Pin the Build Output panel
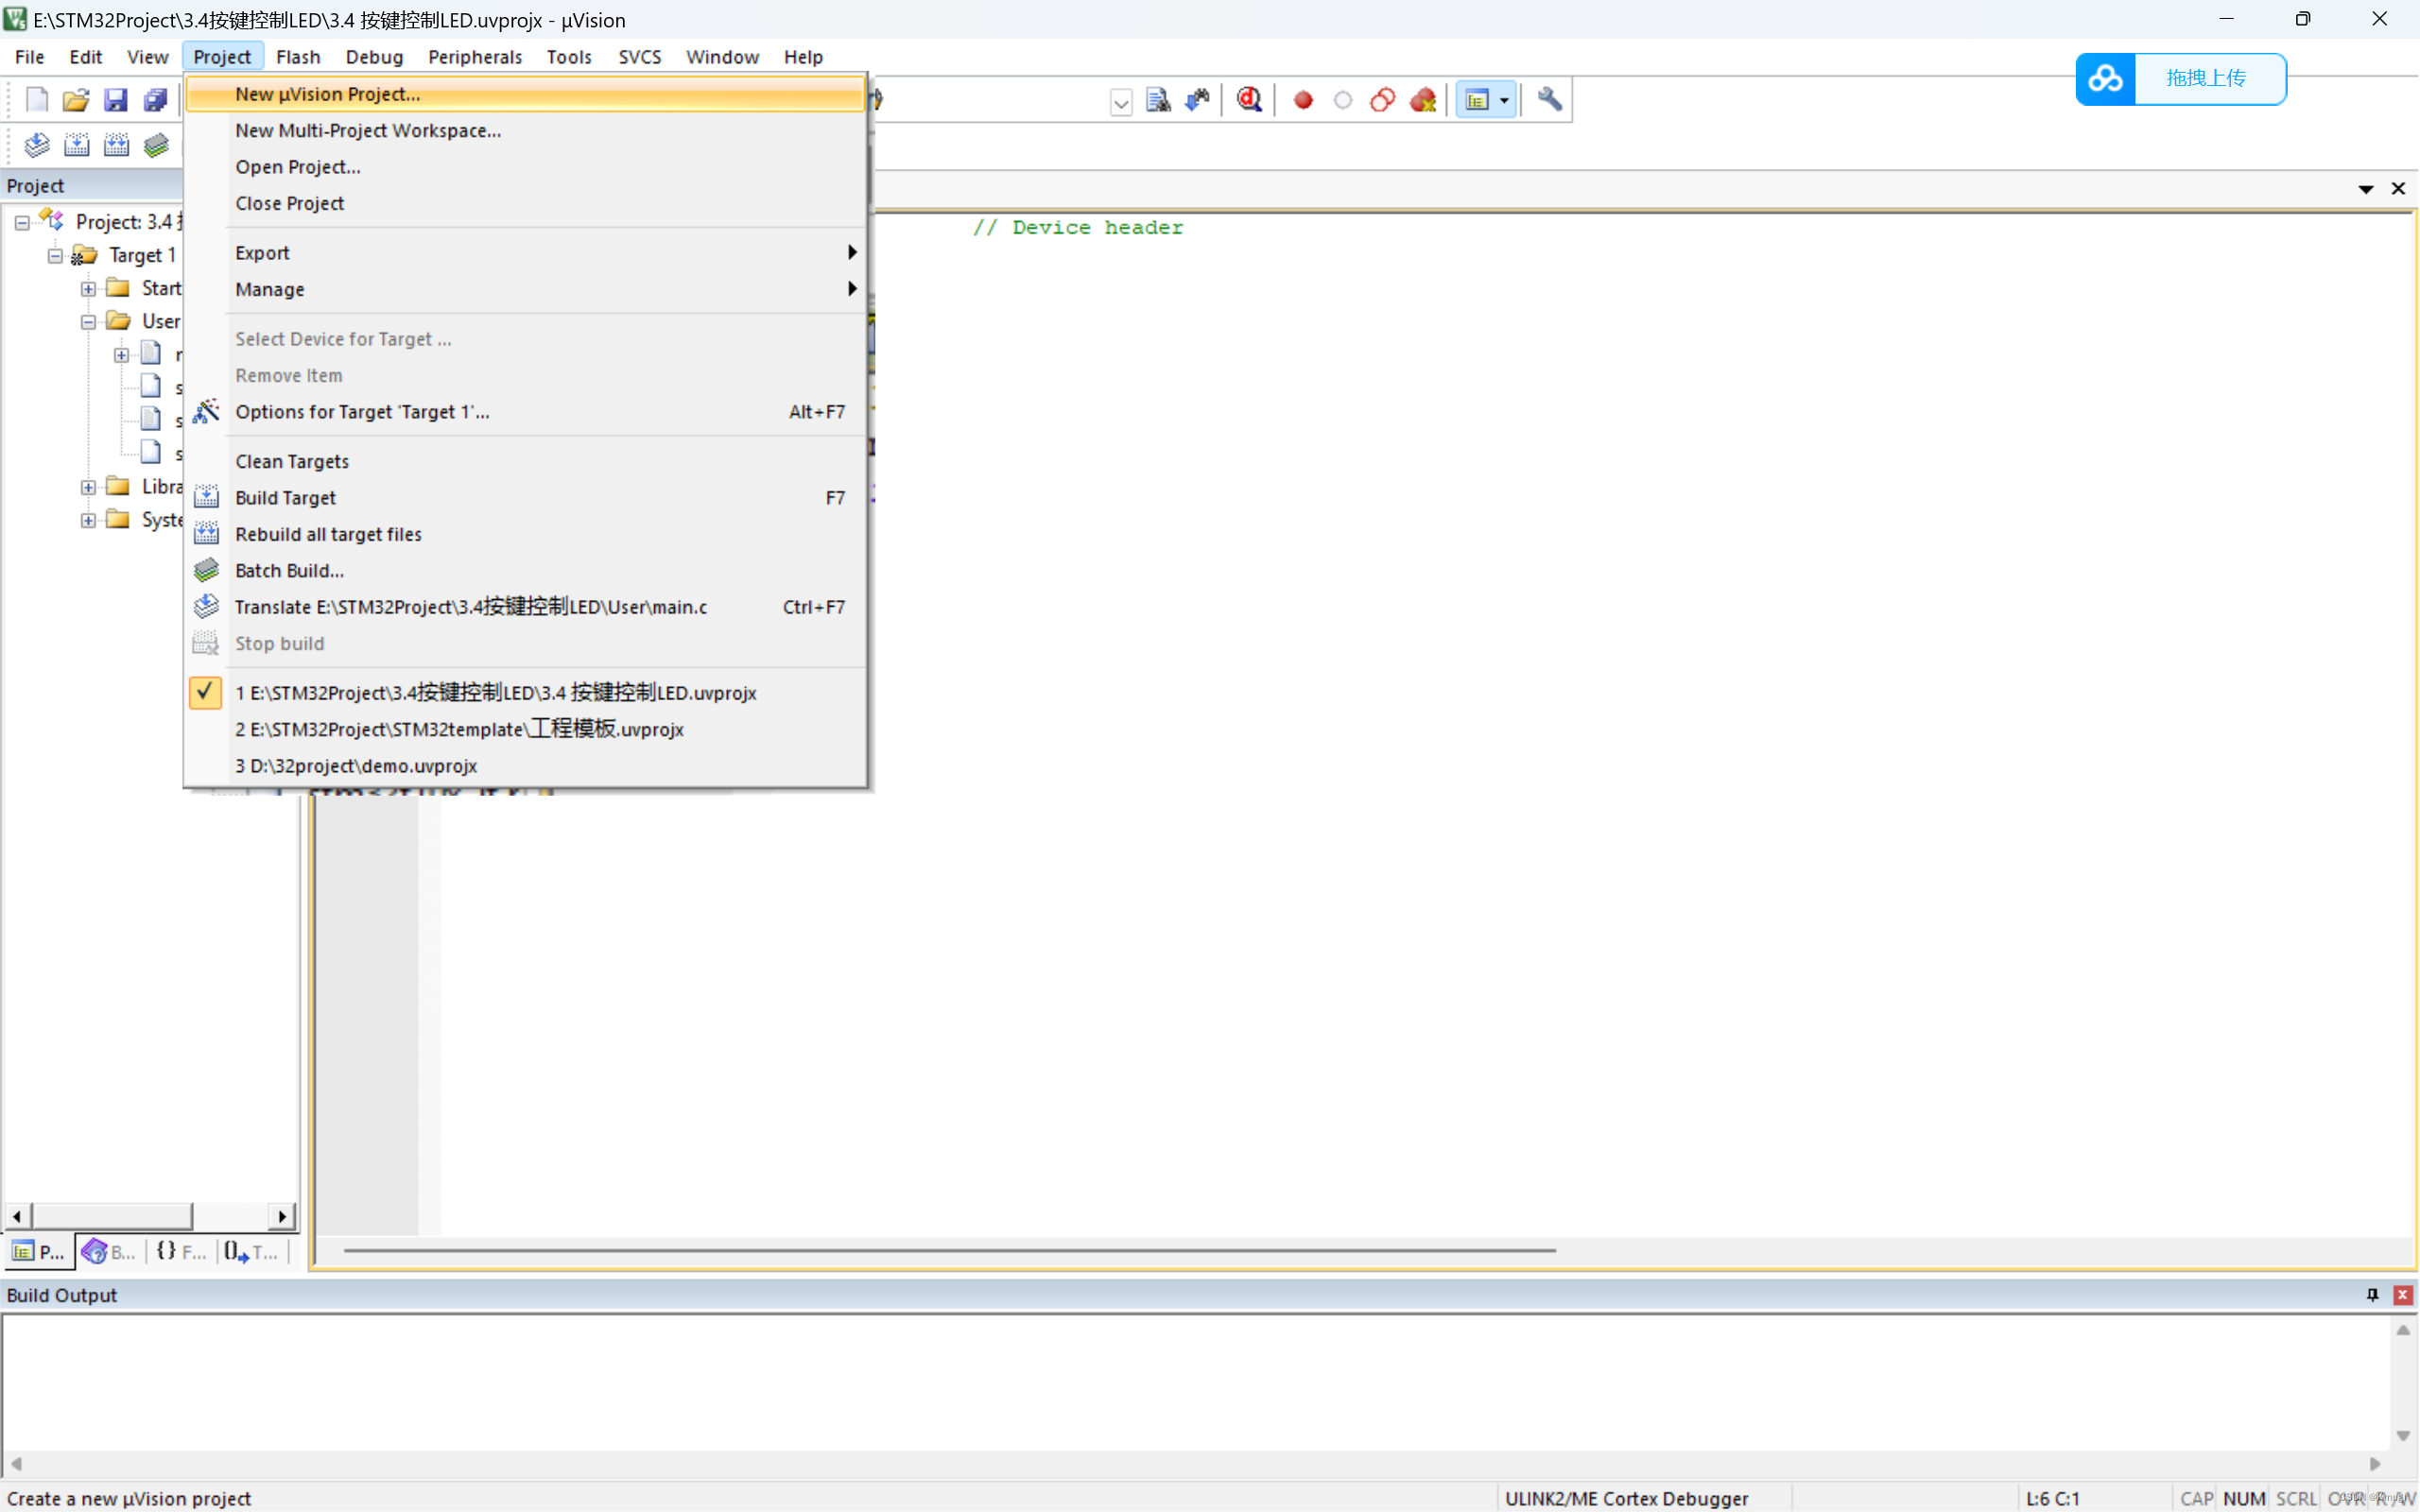2420x1512 pixels. click(2372, 1294)
